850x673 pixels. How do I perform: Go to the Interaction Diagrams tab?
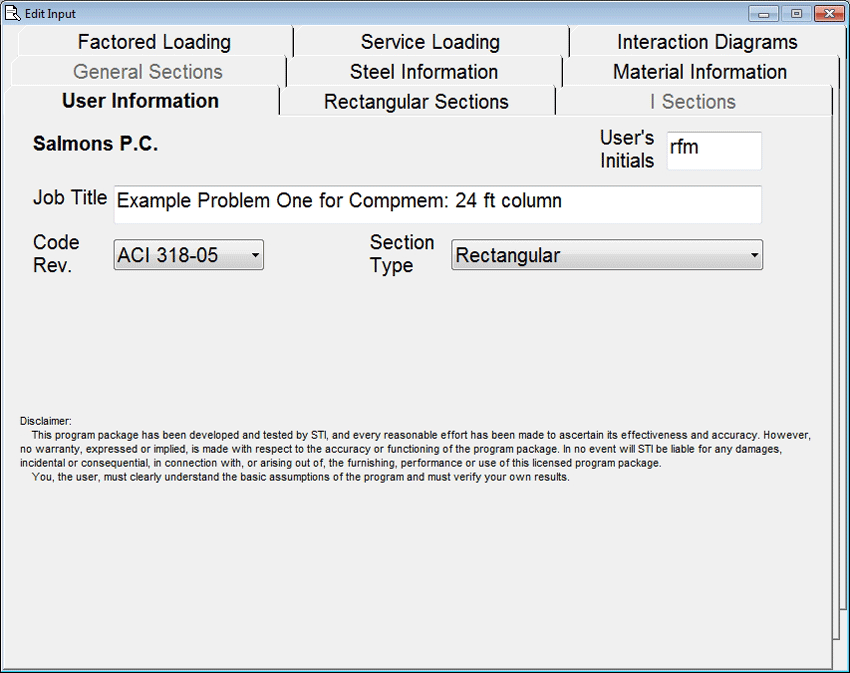tap(706, 42)
